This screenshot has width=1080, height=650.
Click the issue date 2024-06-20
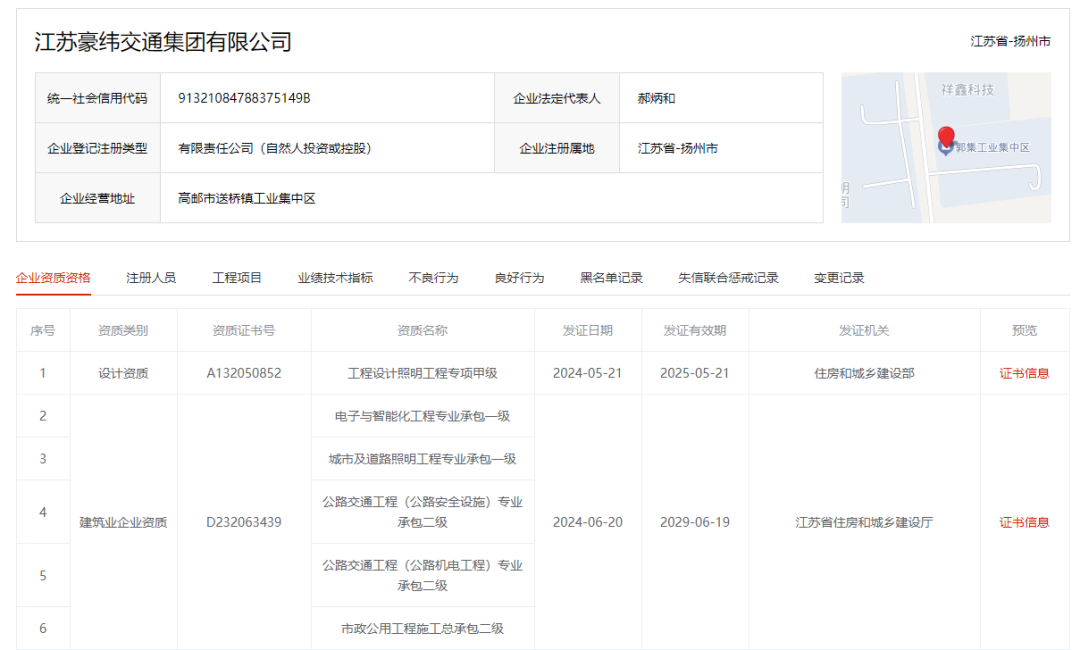588,523
